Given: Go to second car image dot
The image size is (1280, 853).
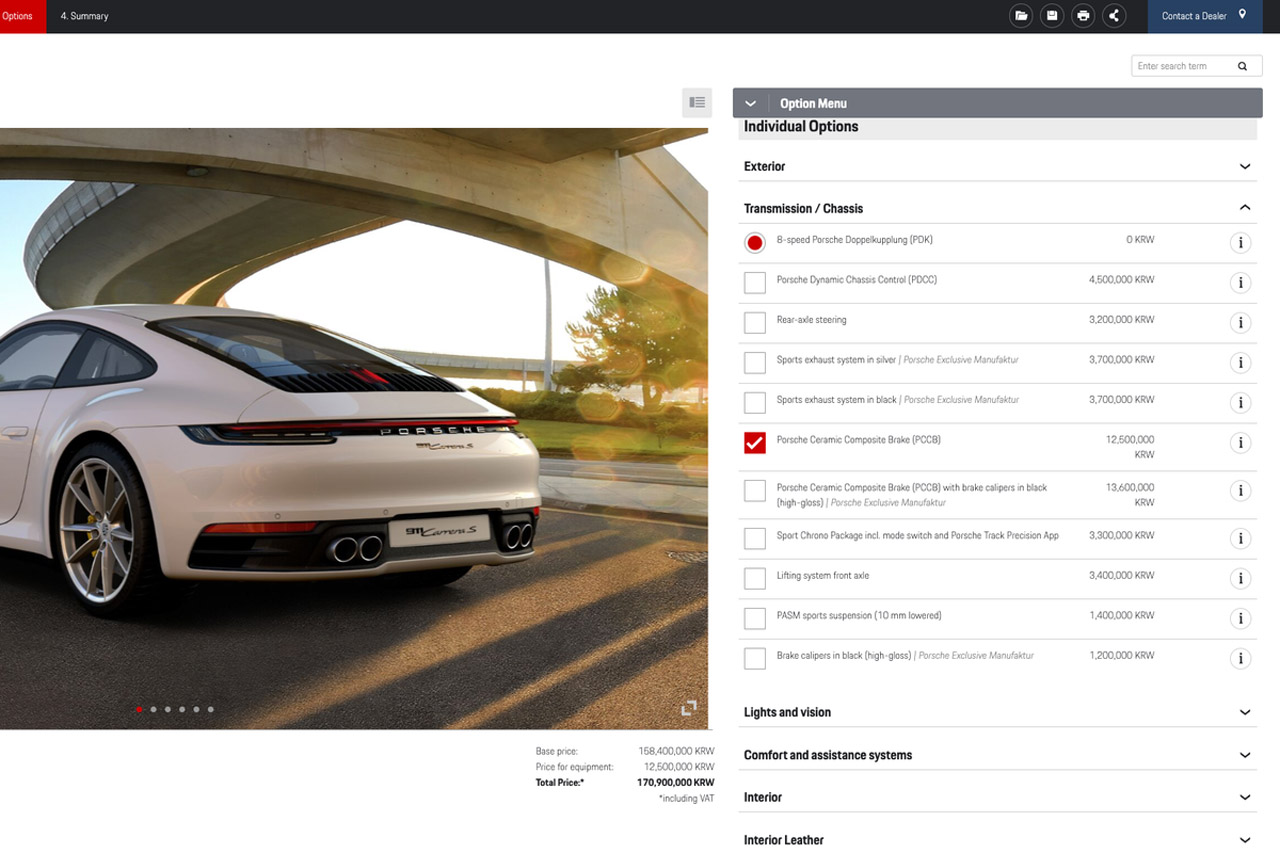Looking at the screenshot, I should pyautogui.click(x=153, y=709).
